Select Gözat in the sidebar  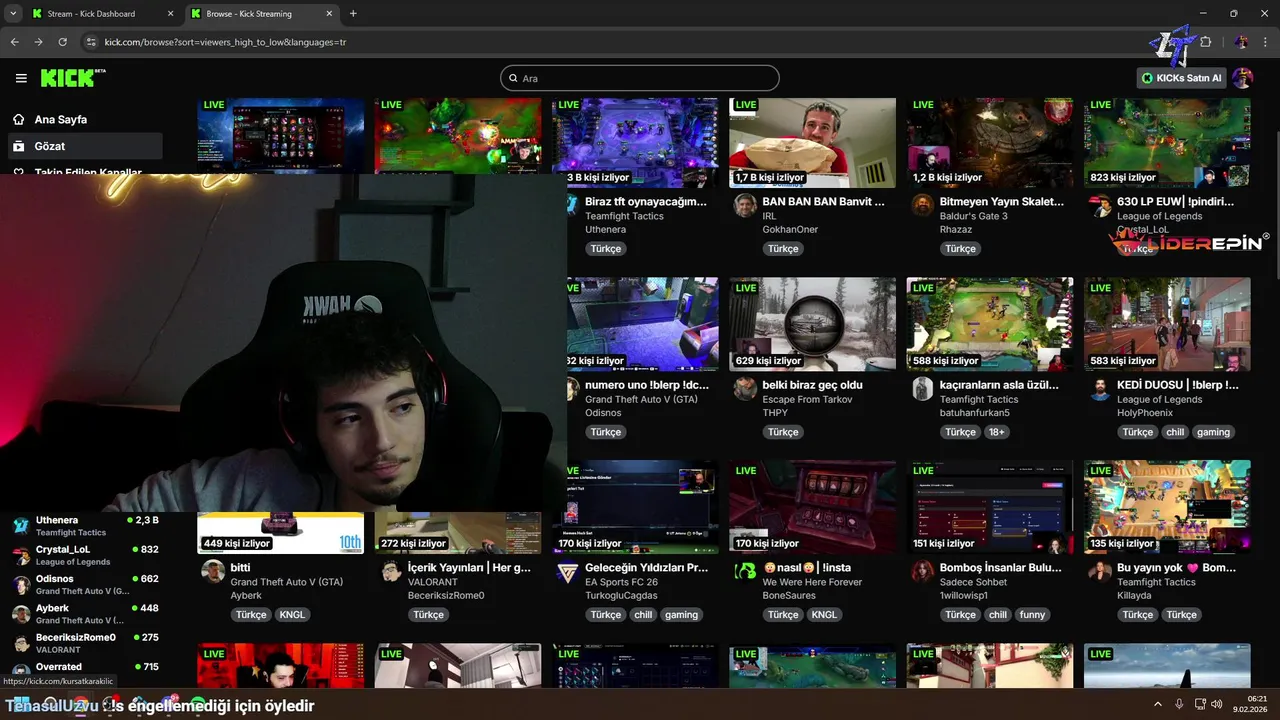(84, 146)
